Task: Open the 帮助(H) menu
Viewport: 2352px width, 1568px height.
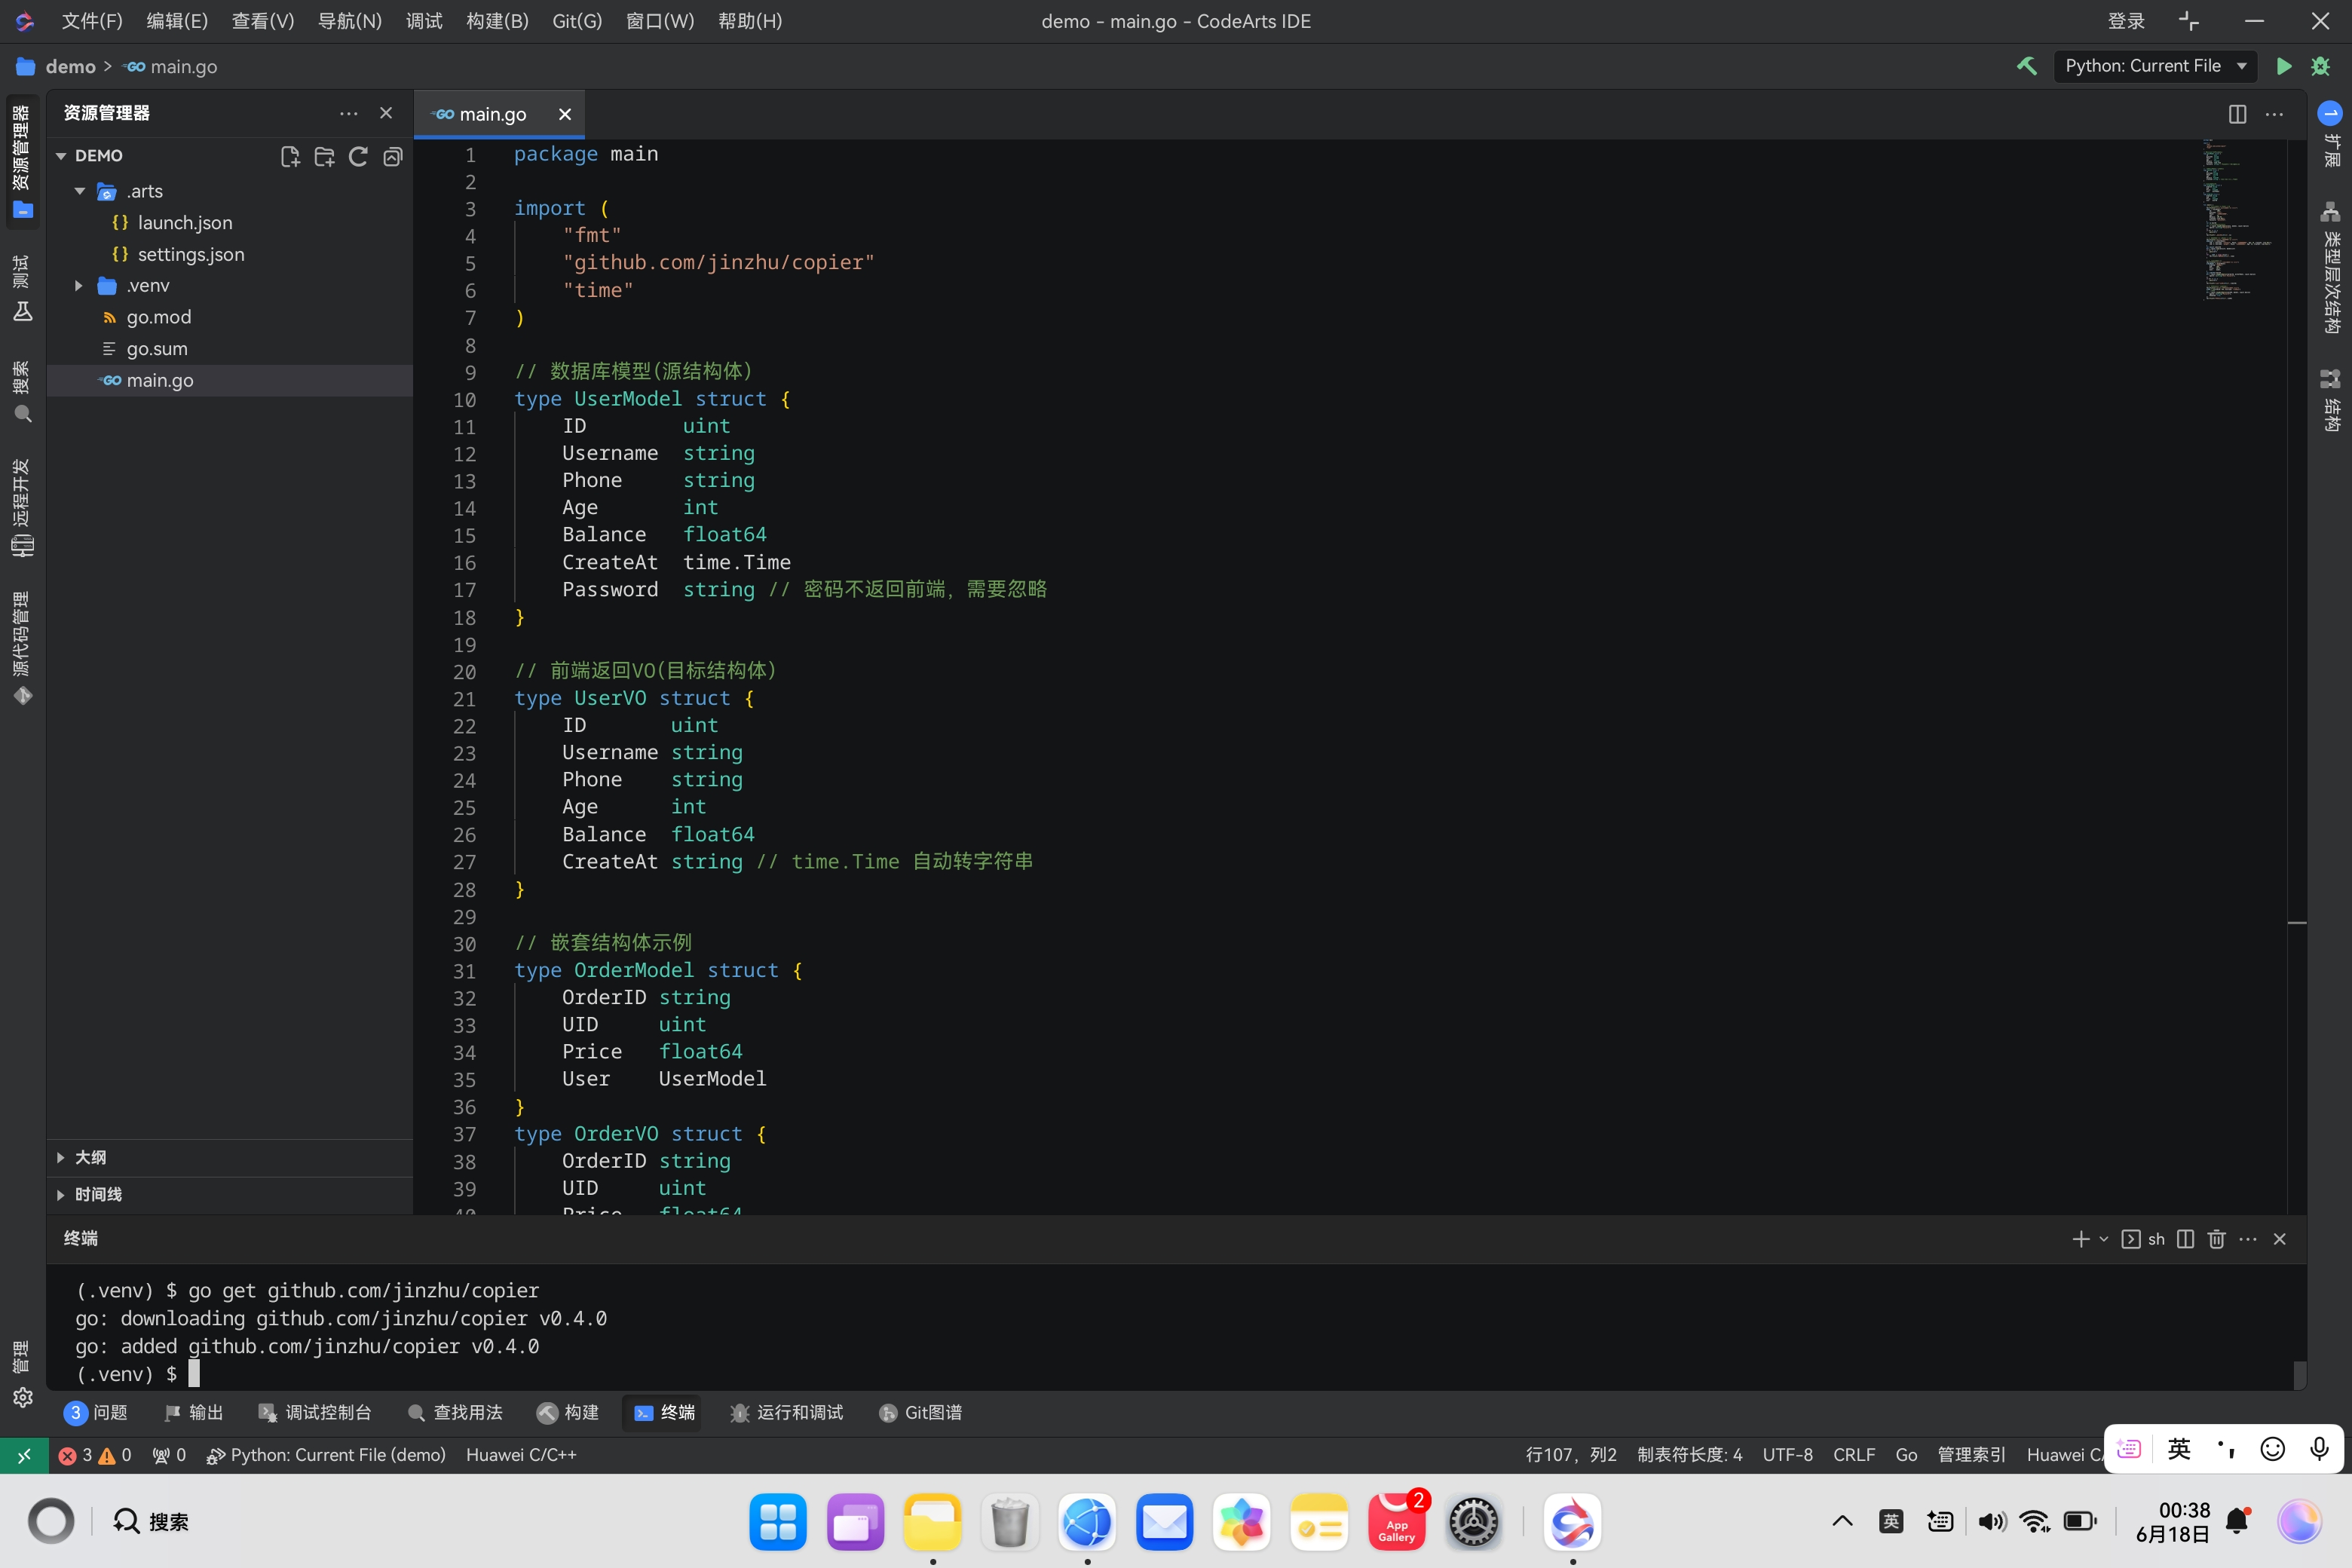Action: pos(750,21)
